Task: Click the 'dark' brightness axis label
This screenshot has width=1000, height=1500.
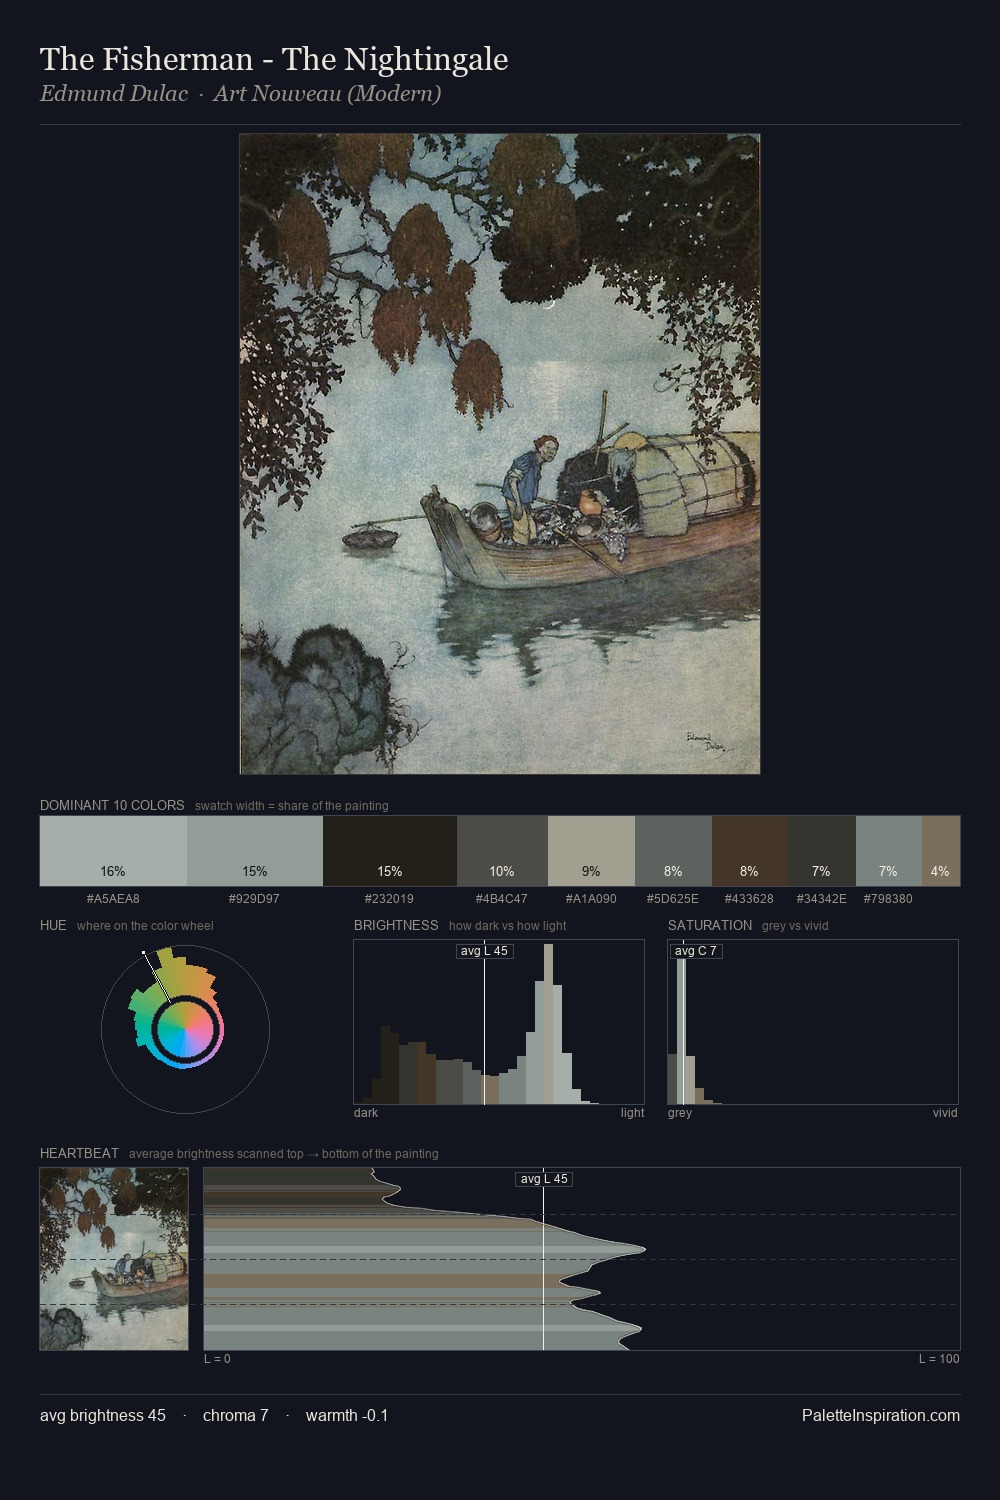Action: 366,1113
